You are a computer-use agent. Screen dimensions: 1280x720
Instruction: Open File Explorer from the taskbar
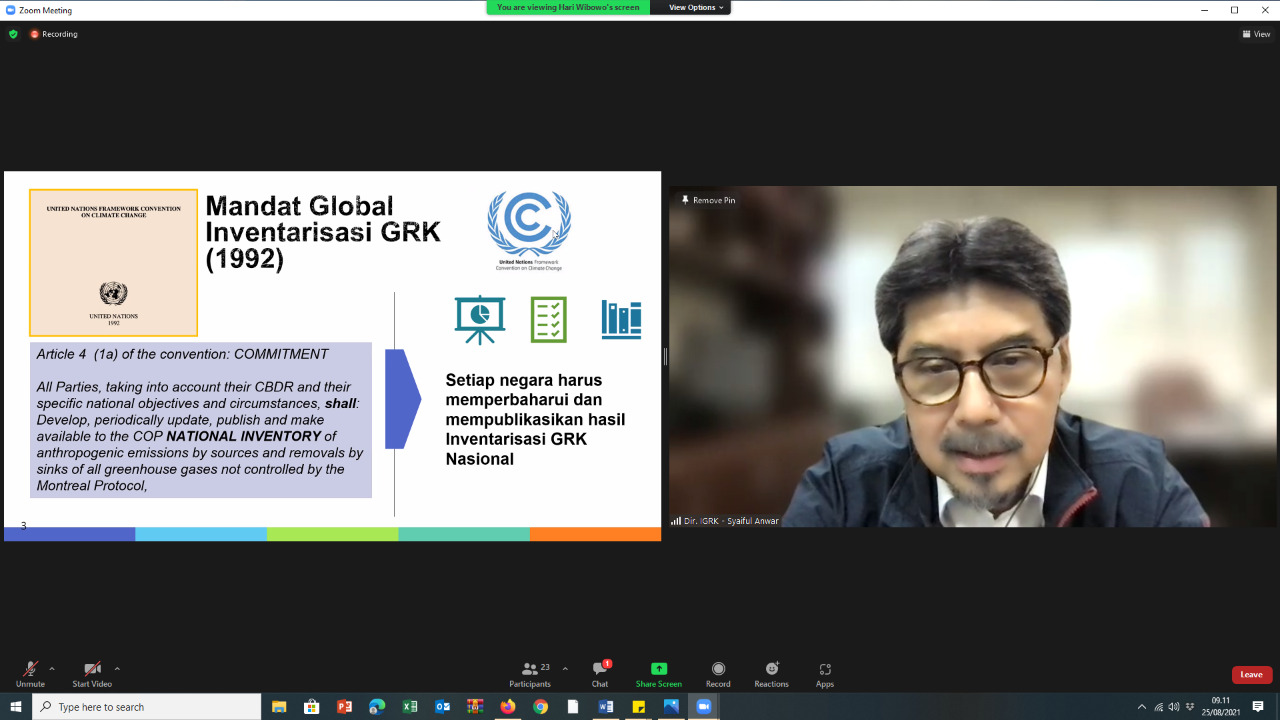pyautogui.click(x=279, y=707)
